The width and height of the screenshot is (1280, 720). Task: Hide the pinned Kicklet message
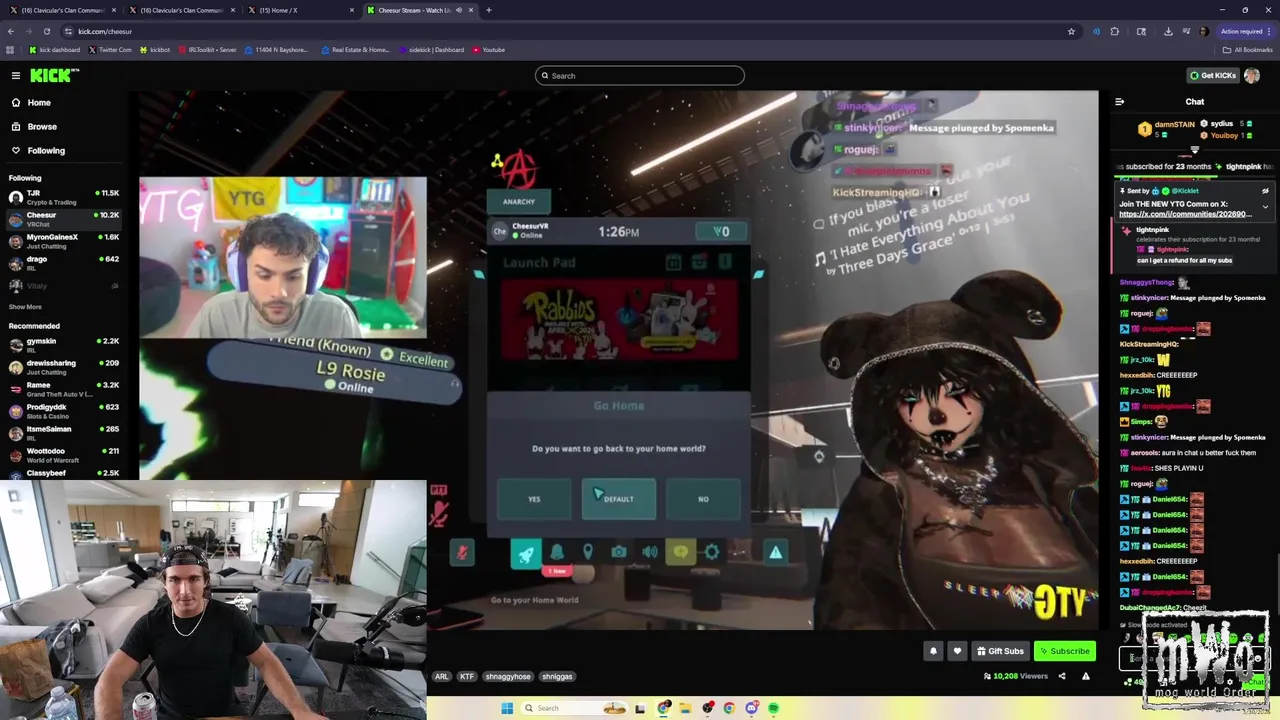click(x=1265, y=191)
